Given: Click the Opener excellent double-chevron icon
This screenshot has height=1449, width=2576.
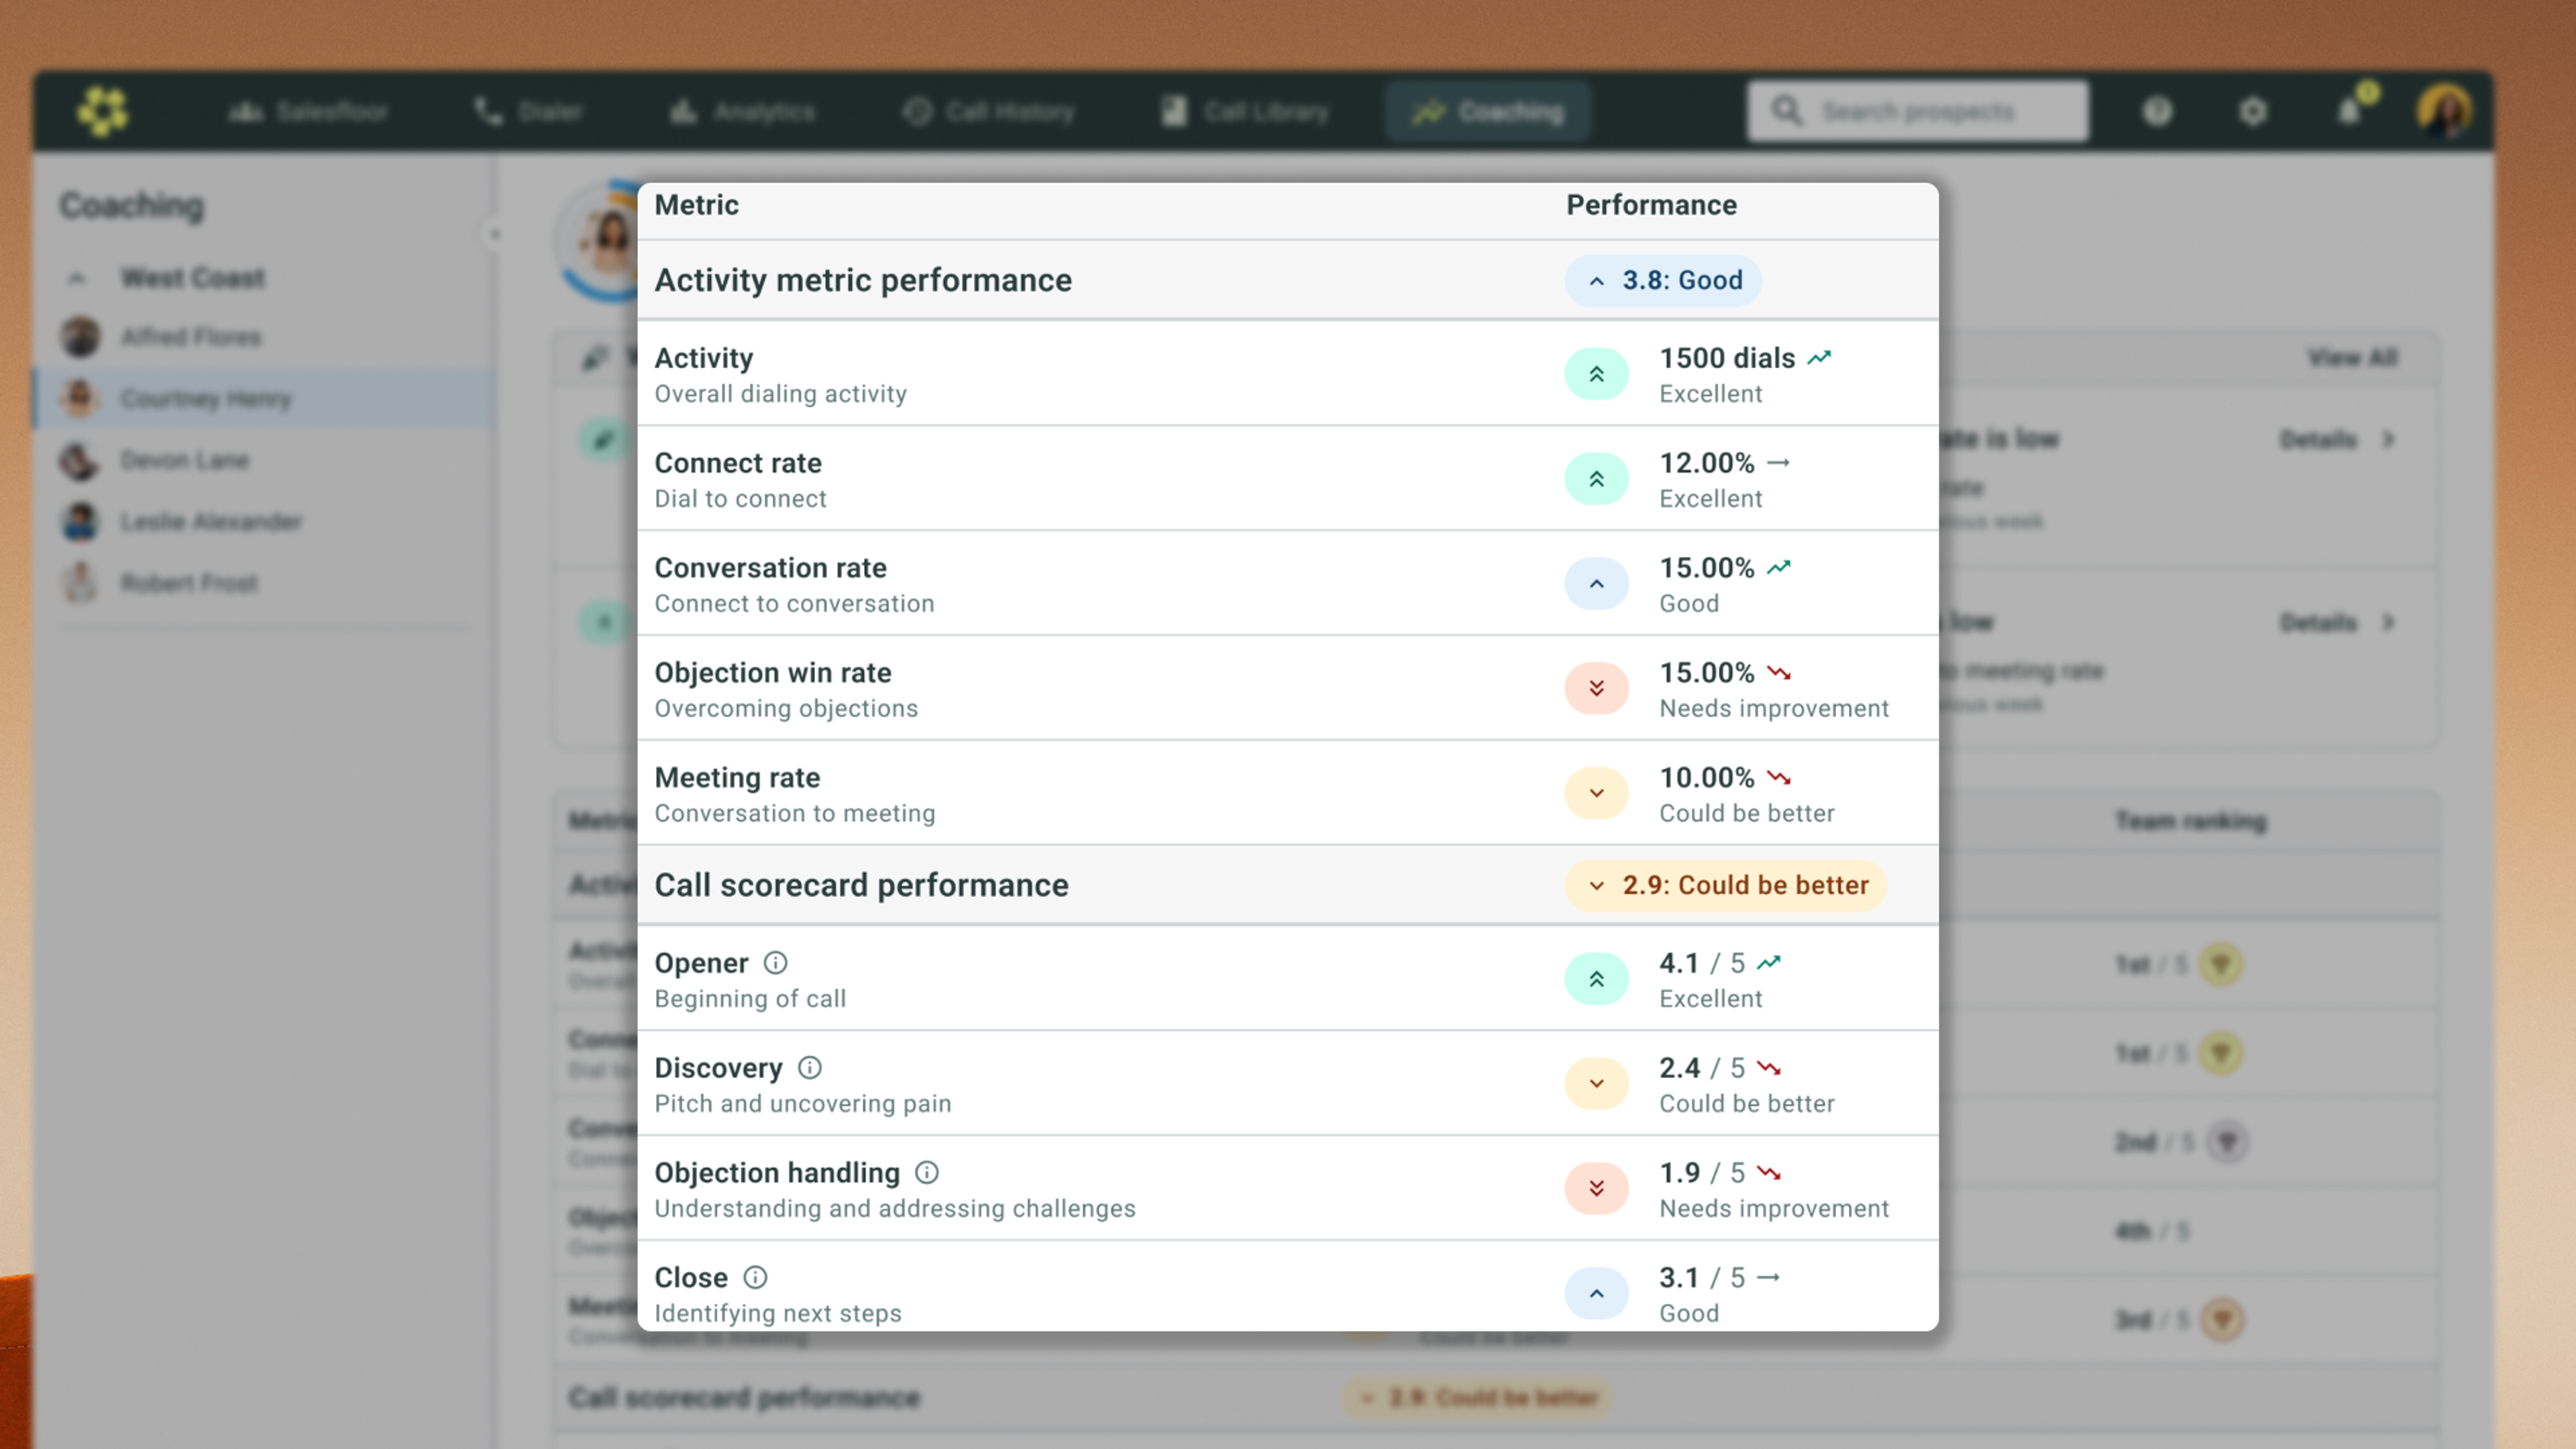Looking at the screenshot, I should coord(1597,979).
